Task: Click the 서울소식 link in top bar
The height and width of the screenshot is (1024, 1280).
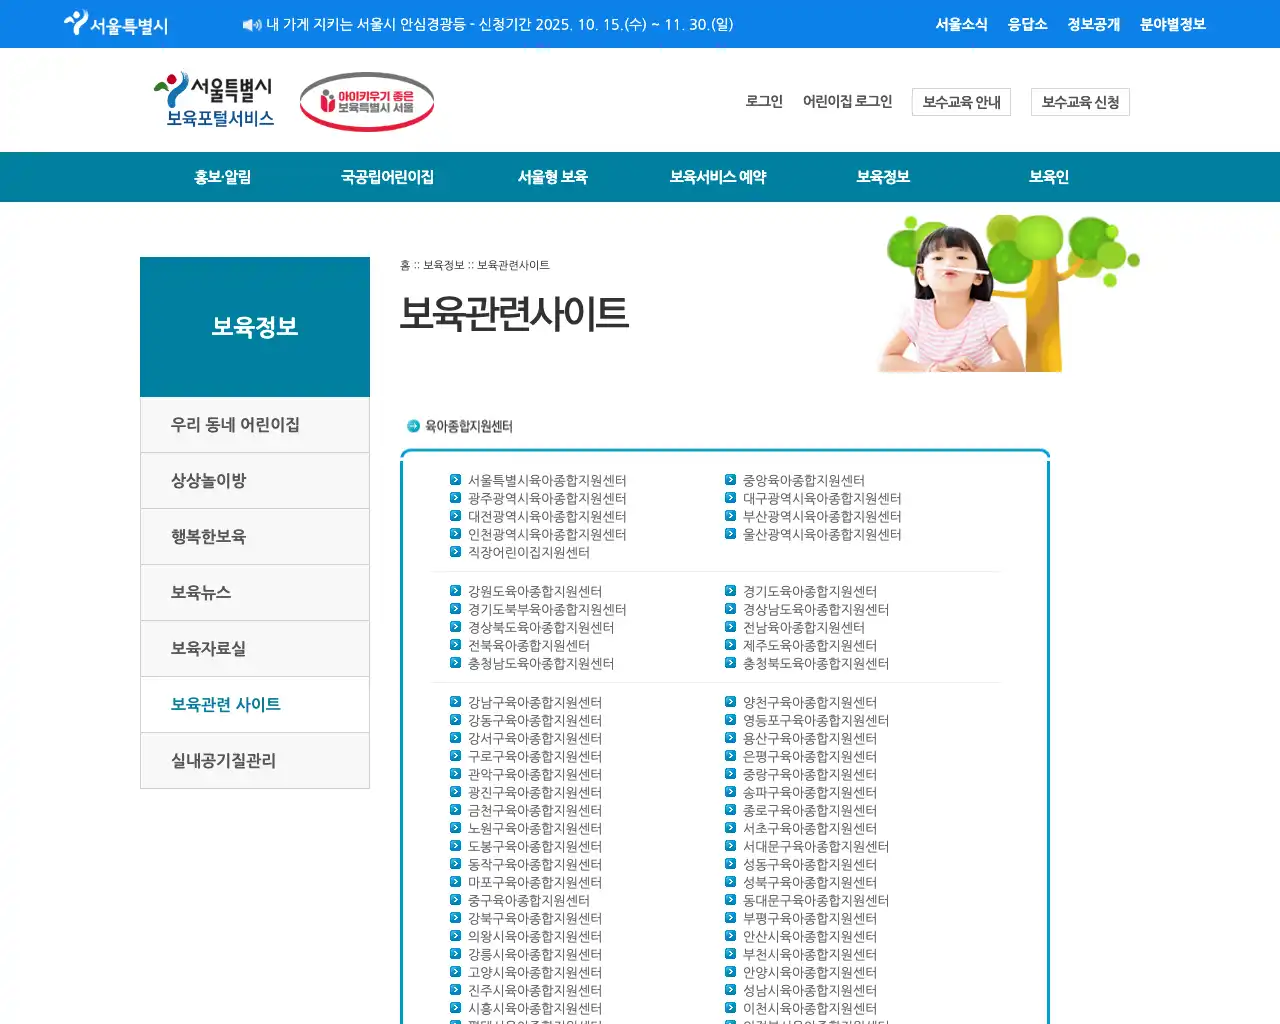Action: [x=961, y=24]
